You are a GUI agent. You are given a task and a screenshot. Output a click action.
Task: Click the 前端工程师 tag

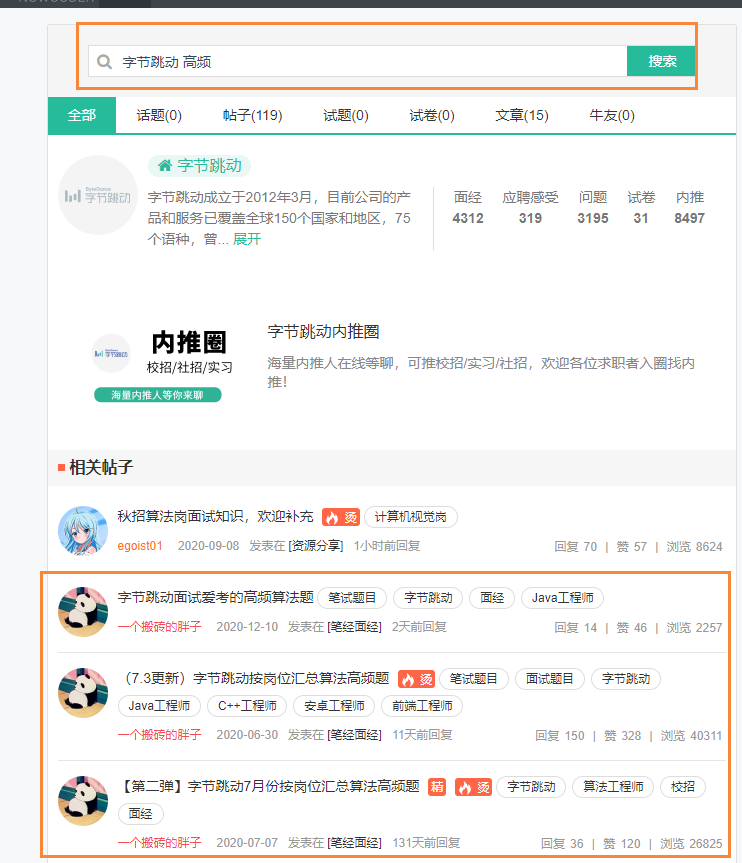click(422, 706)
